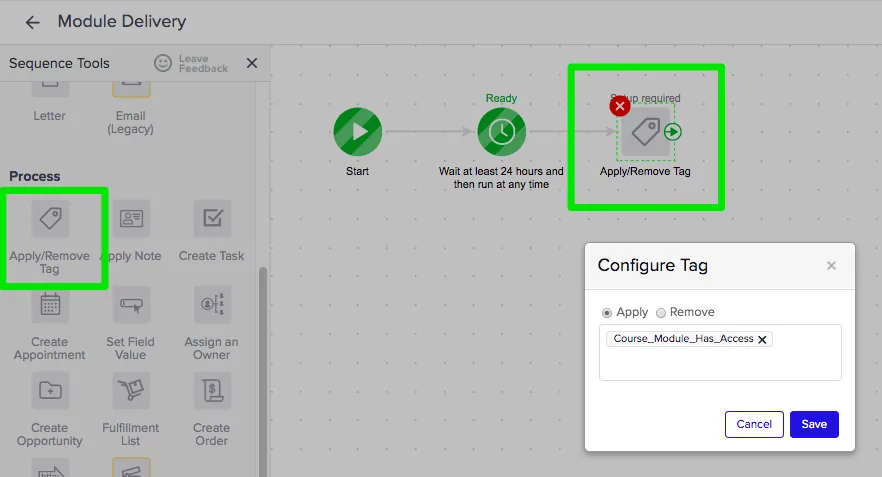Select the Set Field Value tool

click(x=131, y=304)
